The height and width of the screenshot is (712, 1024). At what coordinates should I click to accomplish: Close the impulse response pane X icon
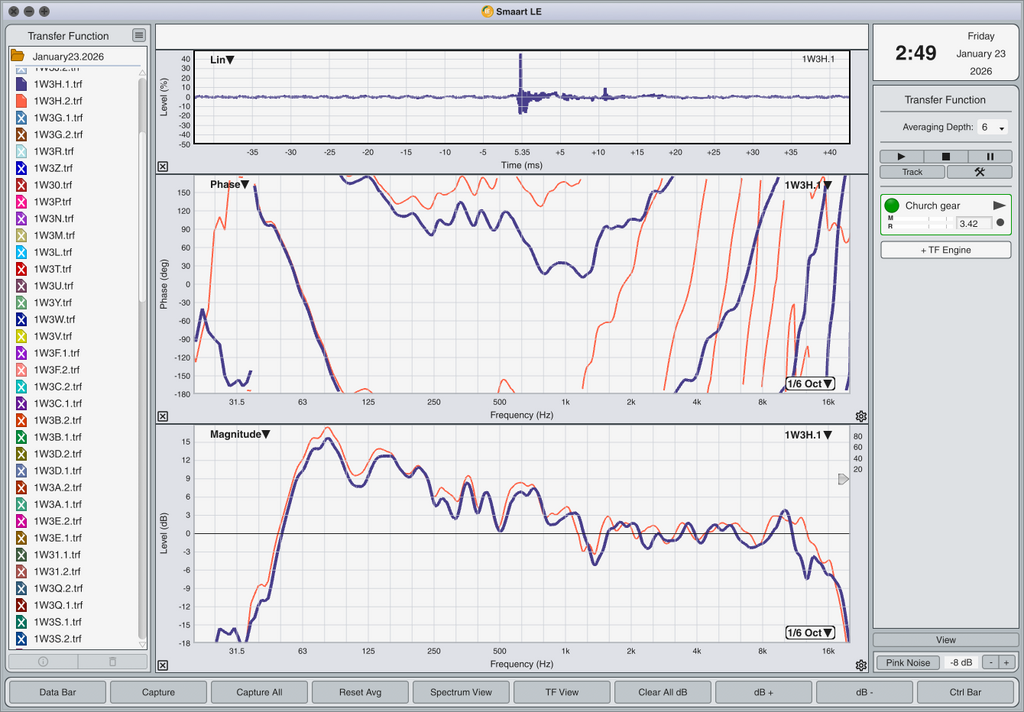tap(163, 167)
